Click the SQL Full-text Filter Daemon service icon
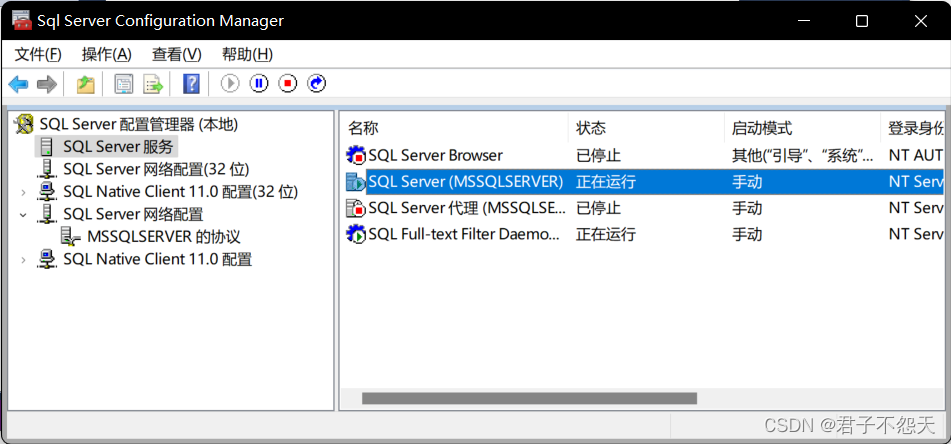 pos(356,234)
